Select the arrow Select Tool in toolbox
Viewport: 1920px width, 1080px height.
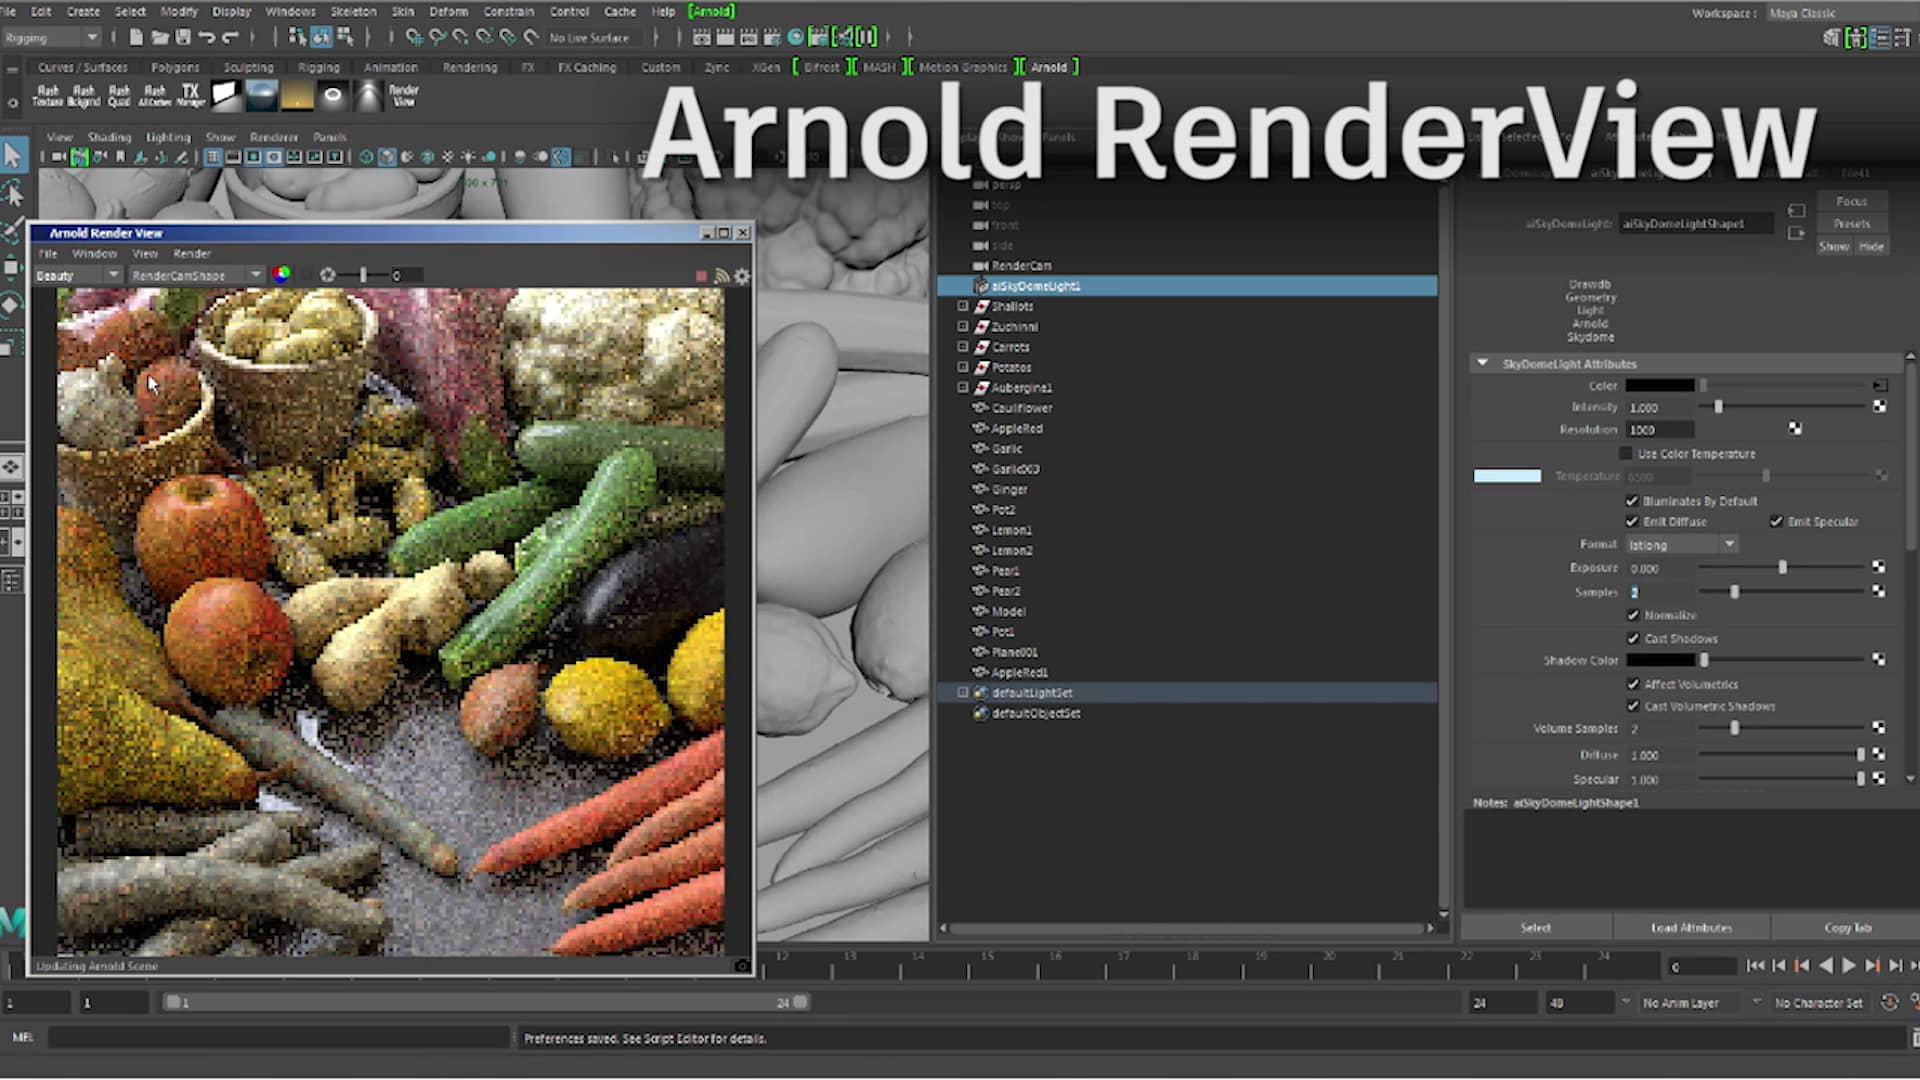click(13, 155)
